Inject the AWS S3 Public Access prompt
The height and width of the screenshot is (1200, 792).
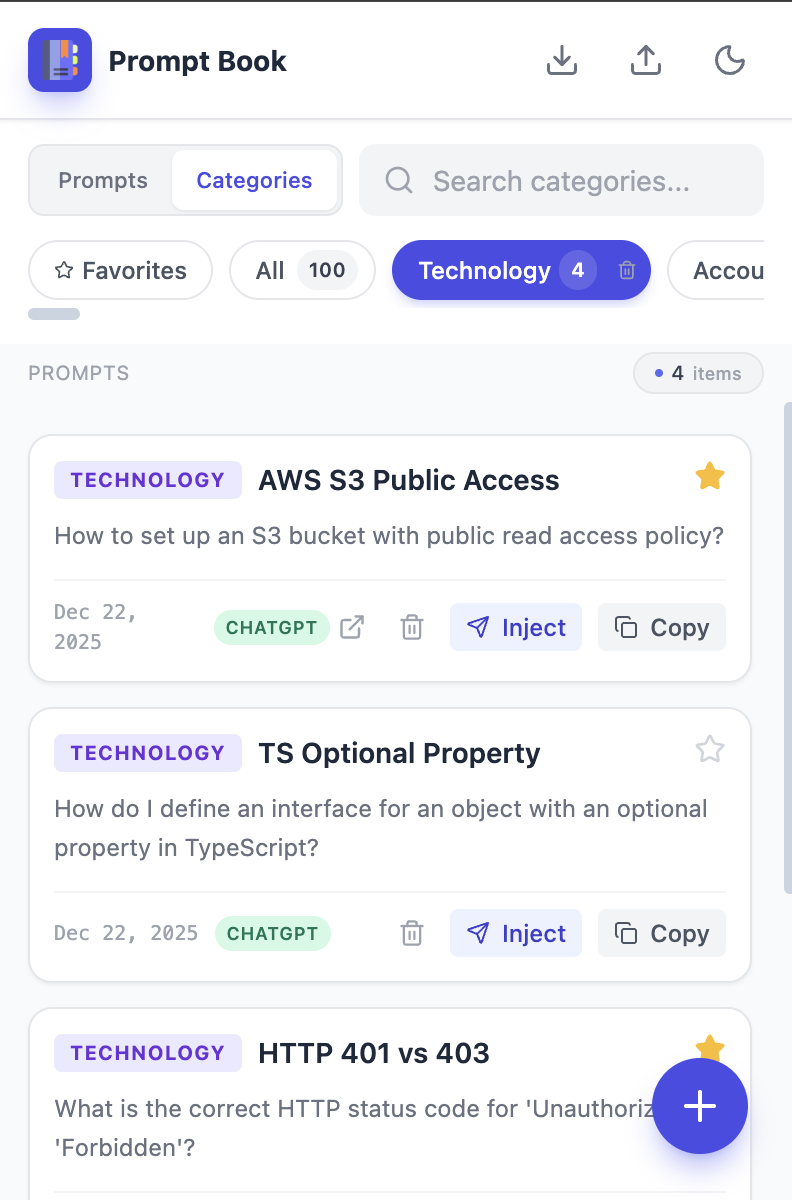coord(516,627)
